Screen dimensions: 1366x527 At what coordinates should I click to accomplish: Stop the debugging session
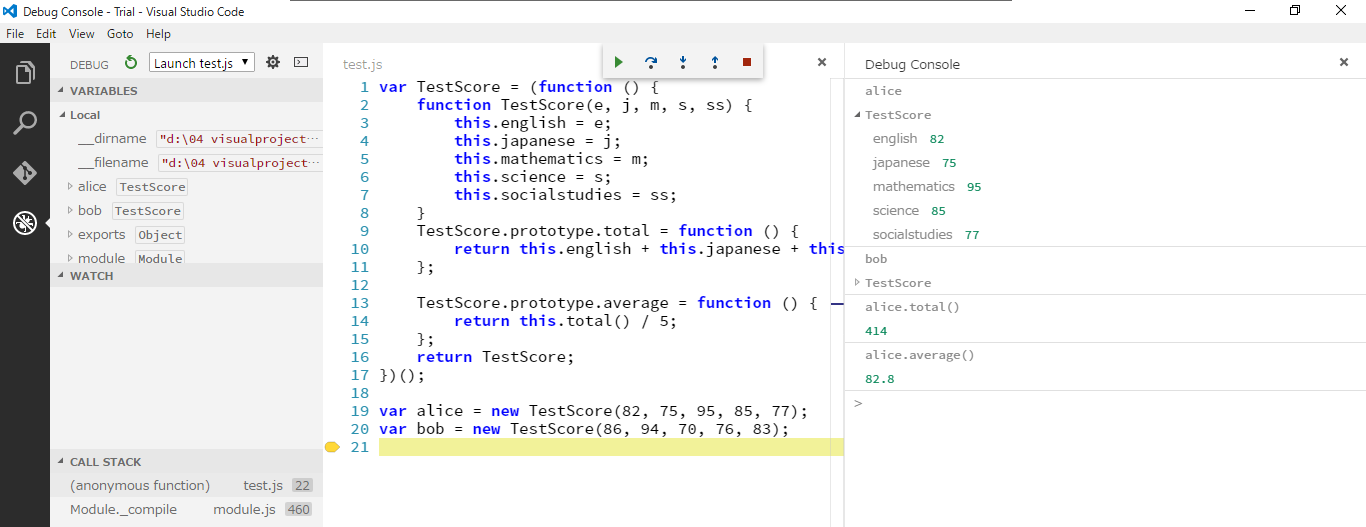click(x=747, y=62)
